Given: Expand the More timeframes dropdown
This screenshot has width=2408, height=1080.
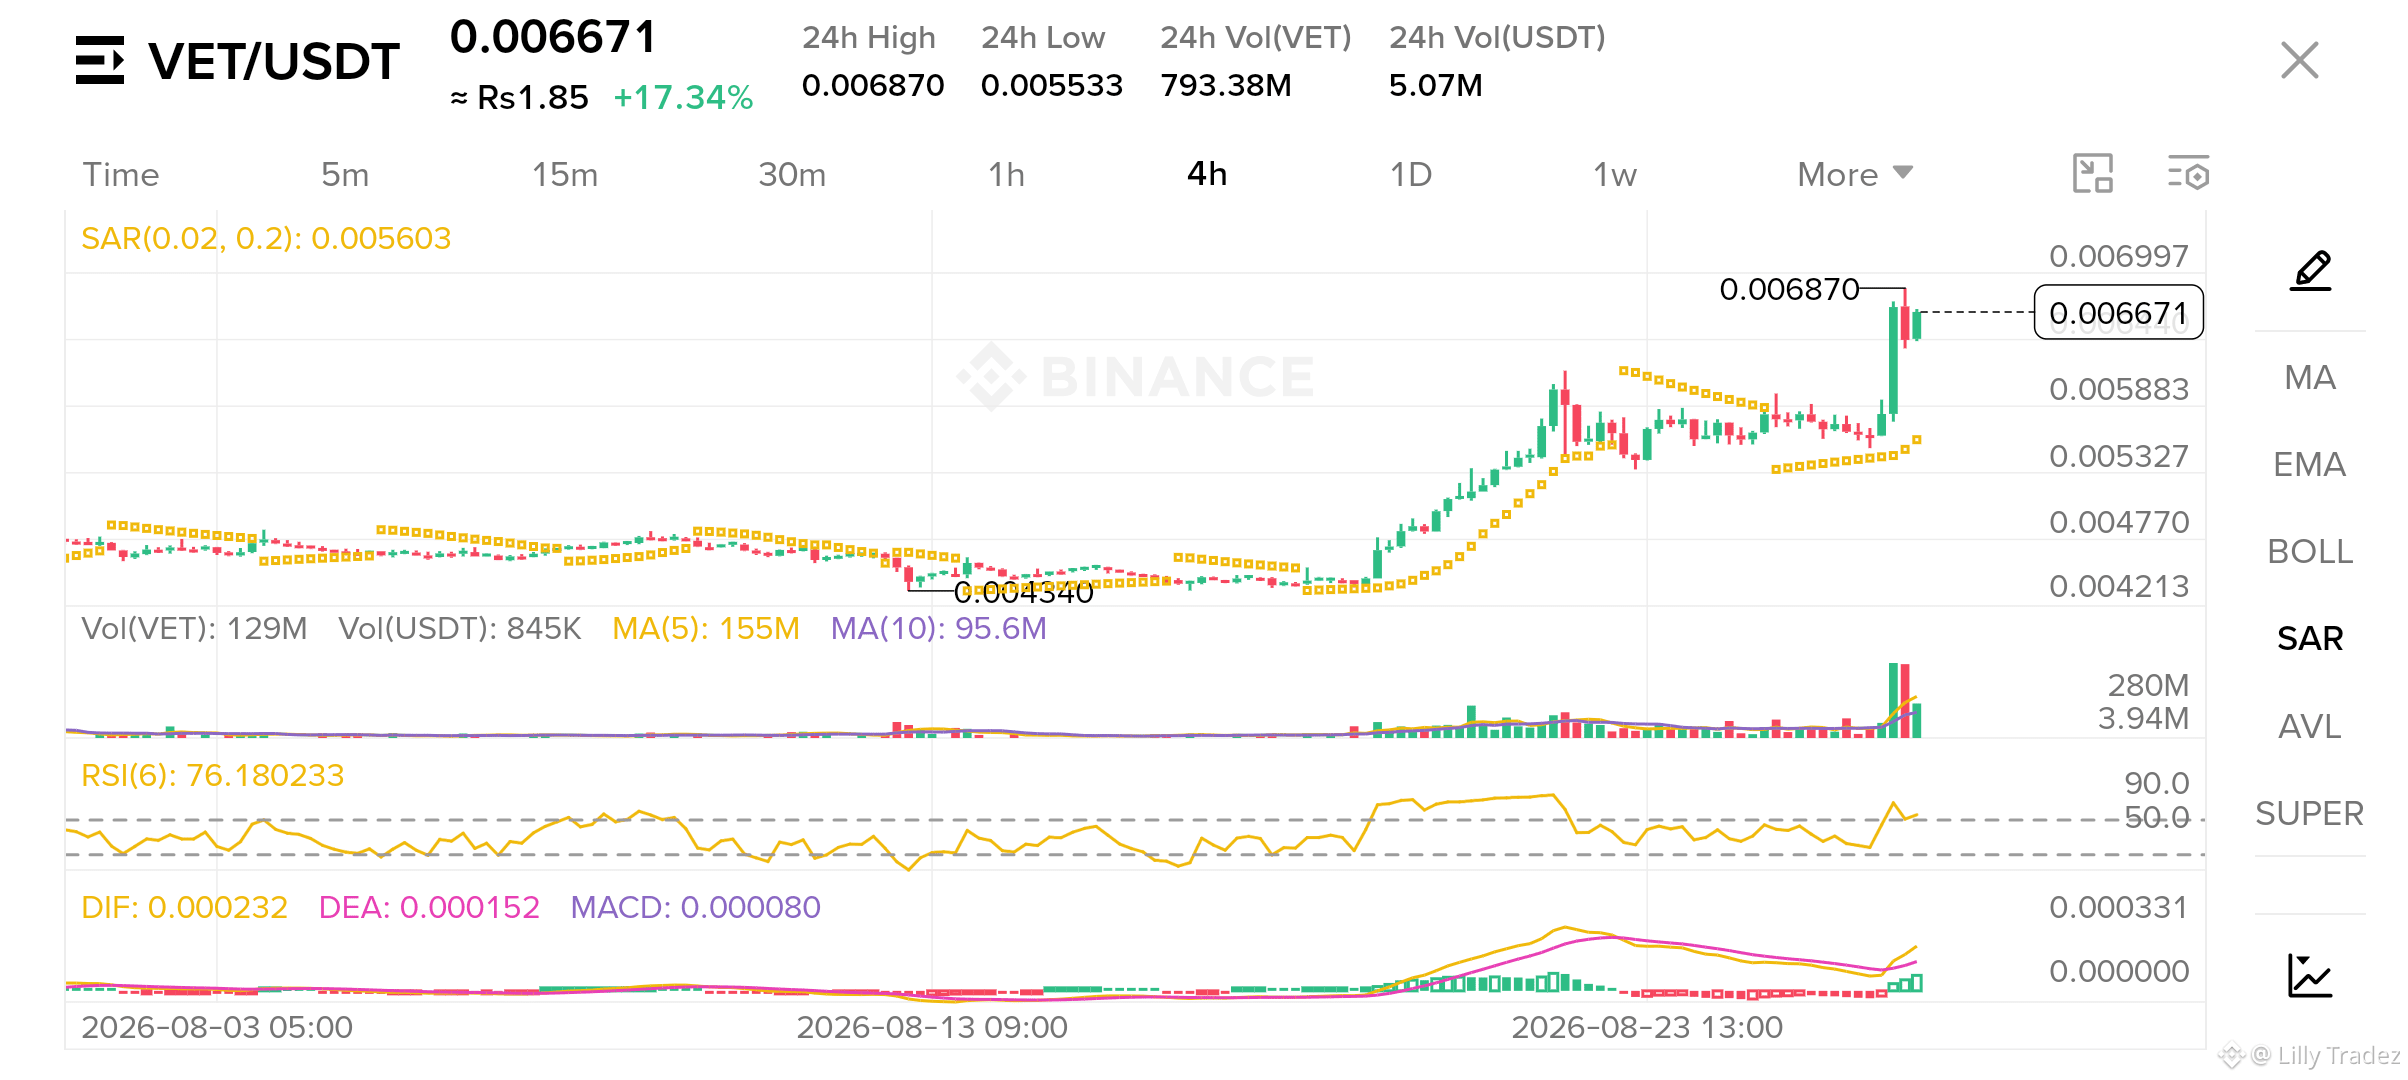Looking at the screenshot, I should click(x=1855, y=174).
